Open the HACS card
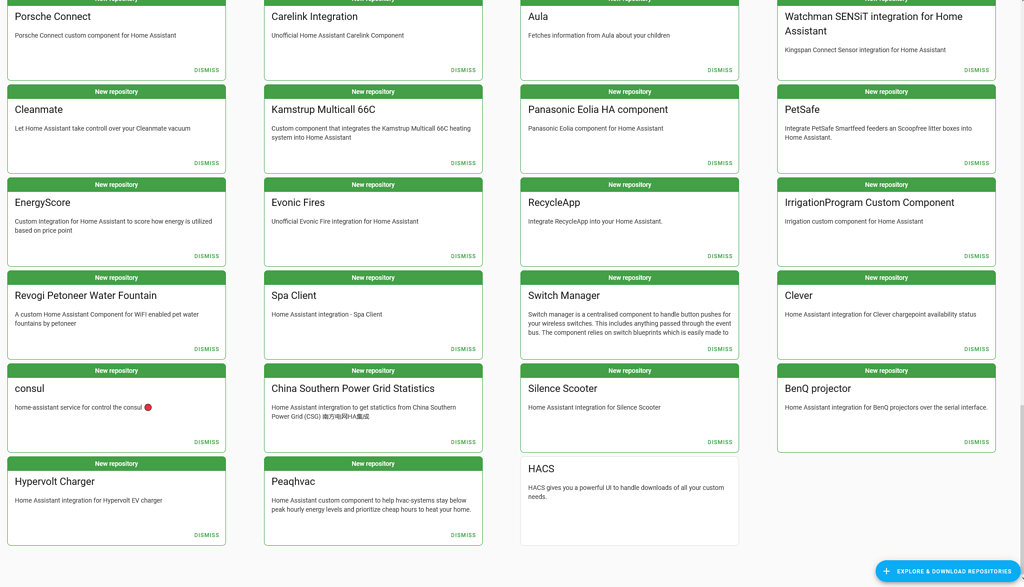 630,501
